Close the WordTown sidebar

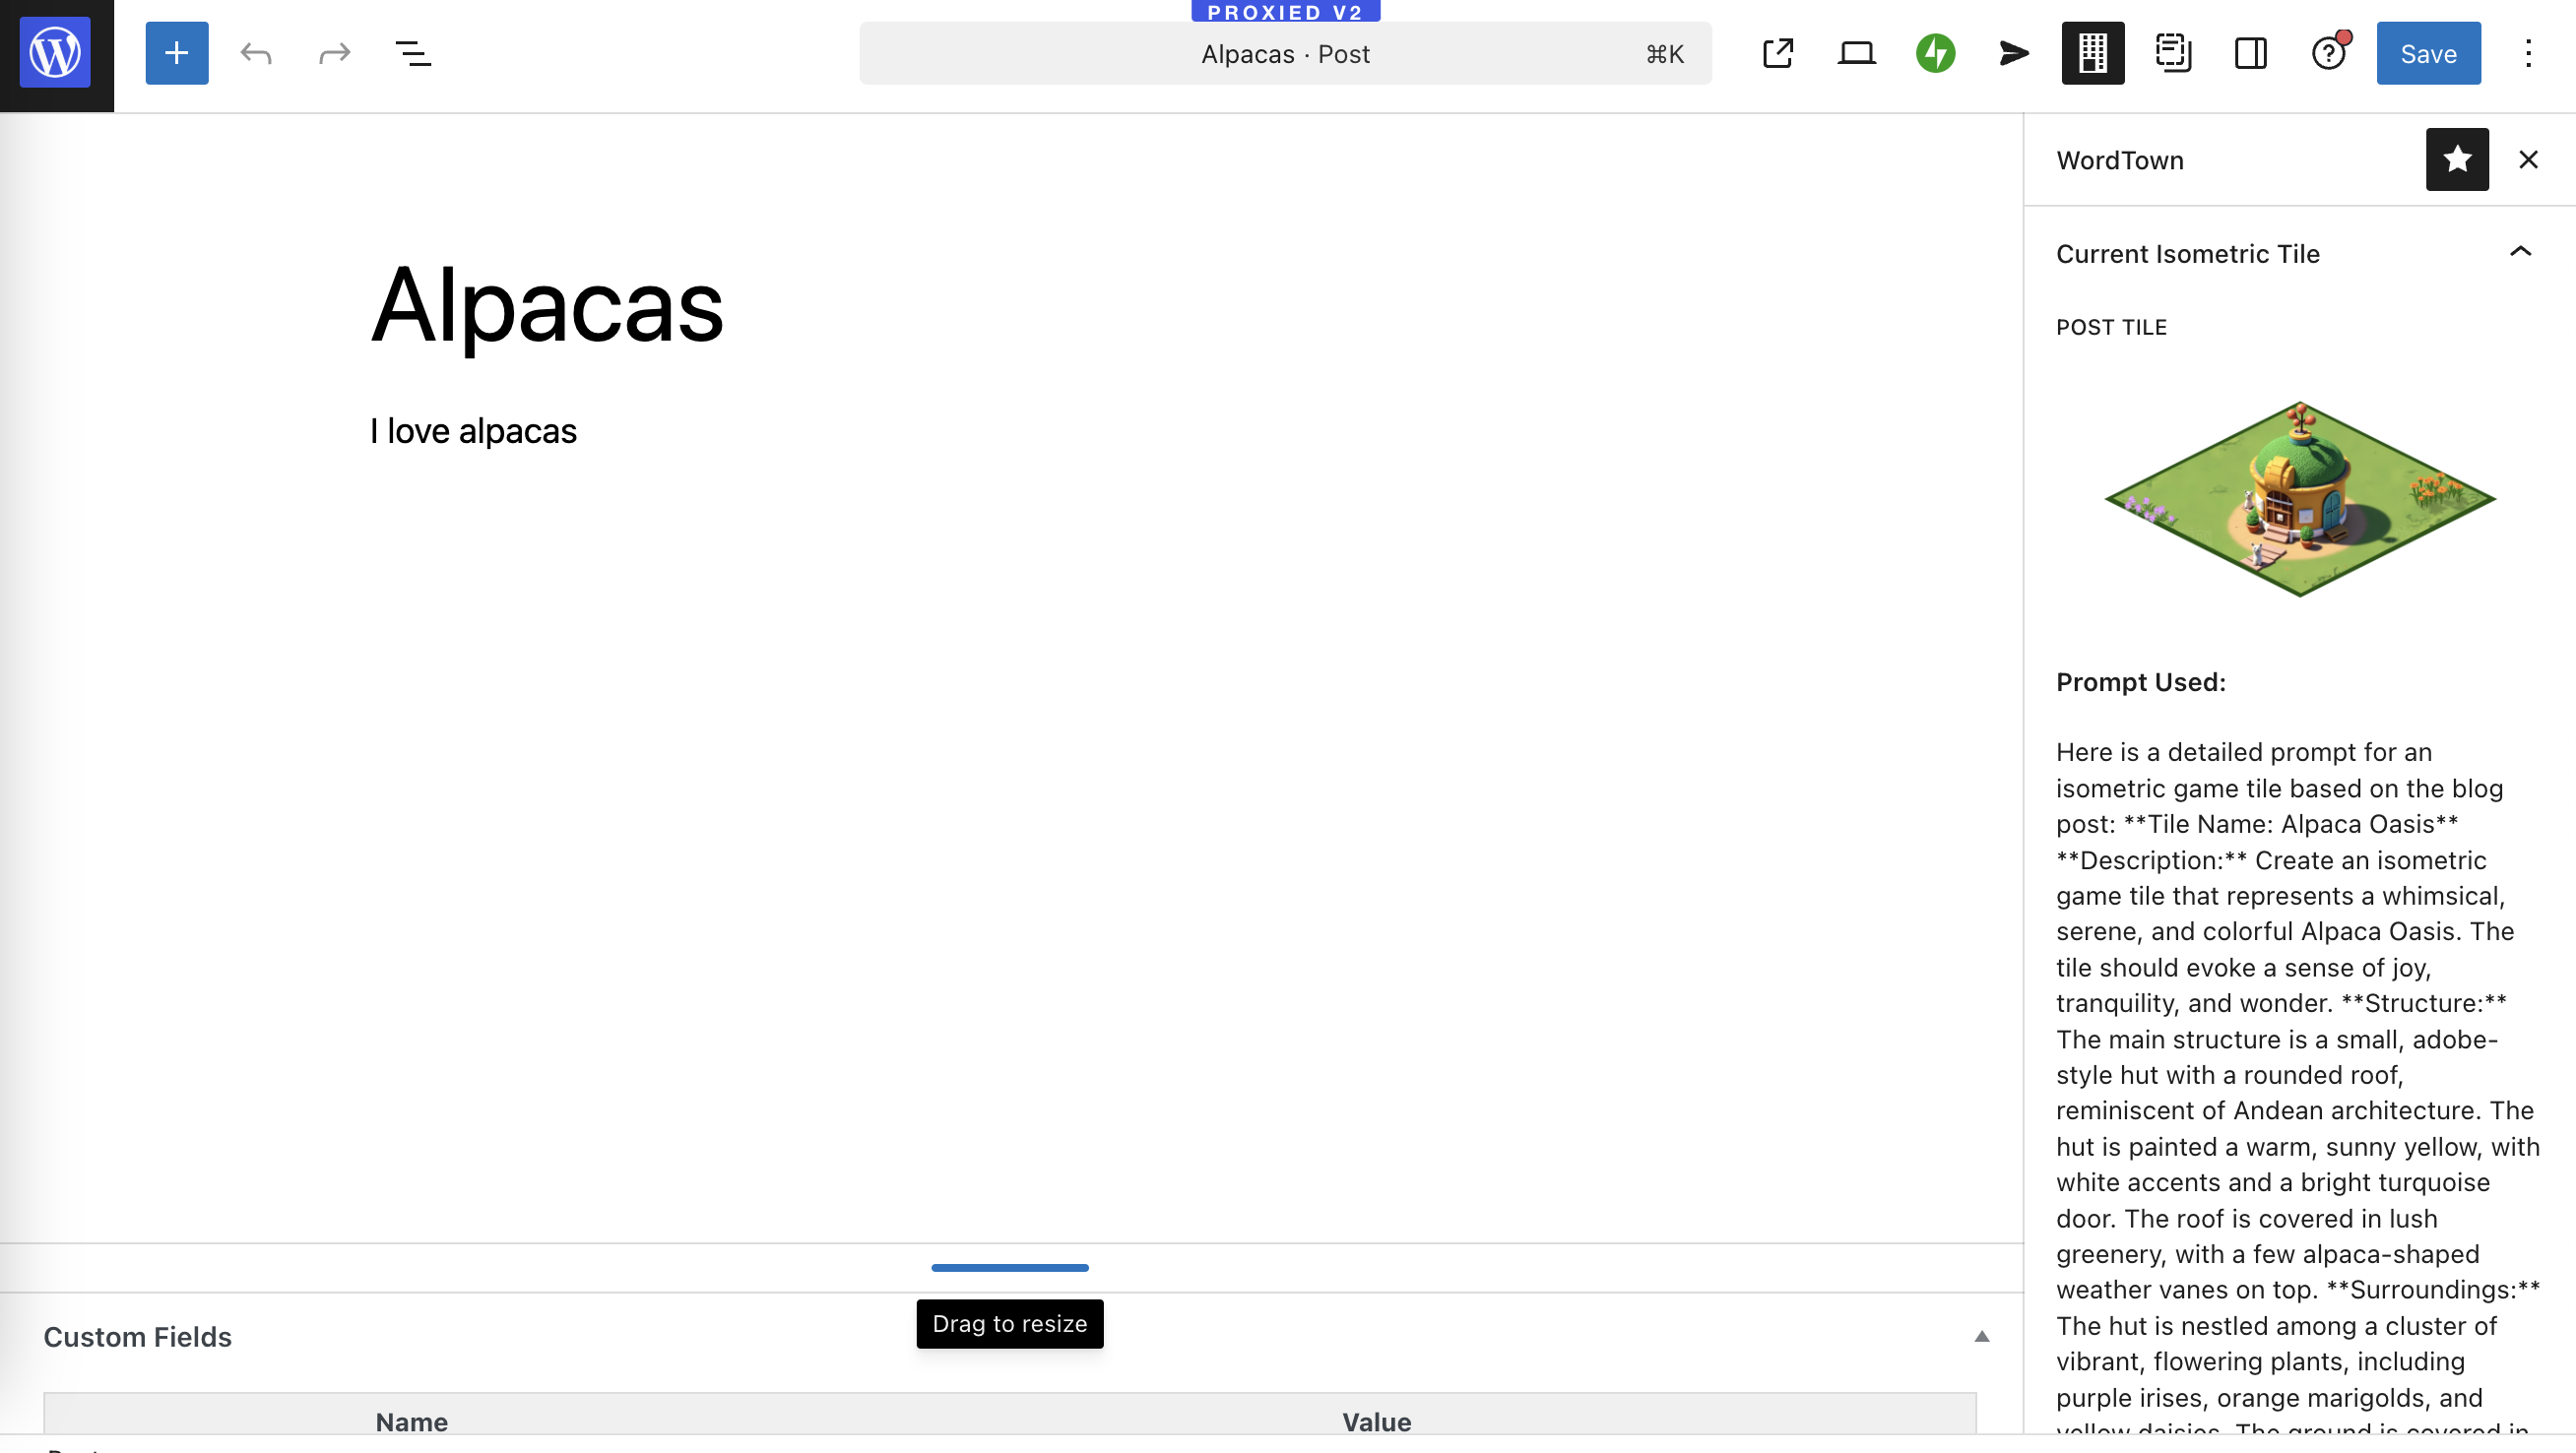pyautogui.click(x=2528, y=160)
